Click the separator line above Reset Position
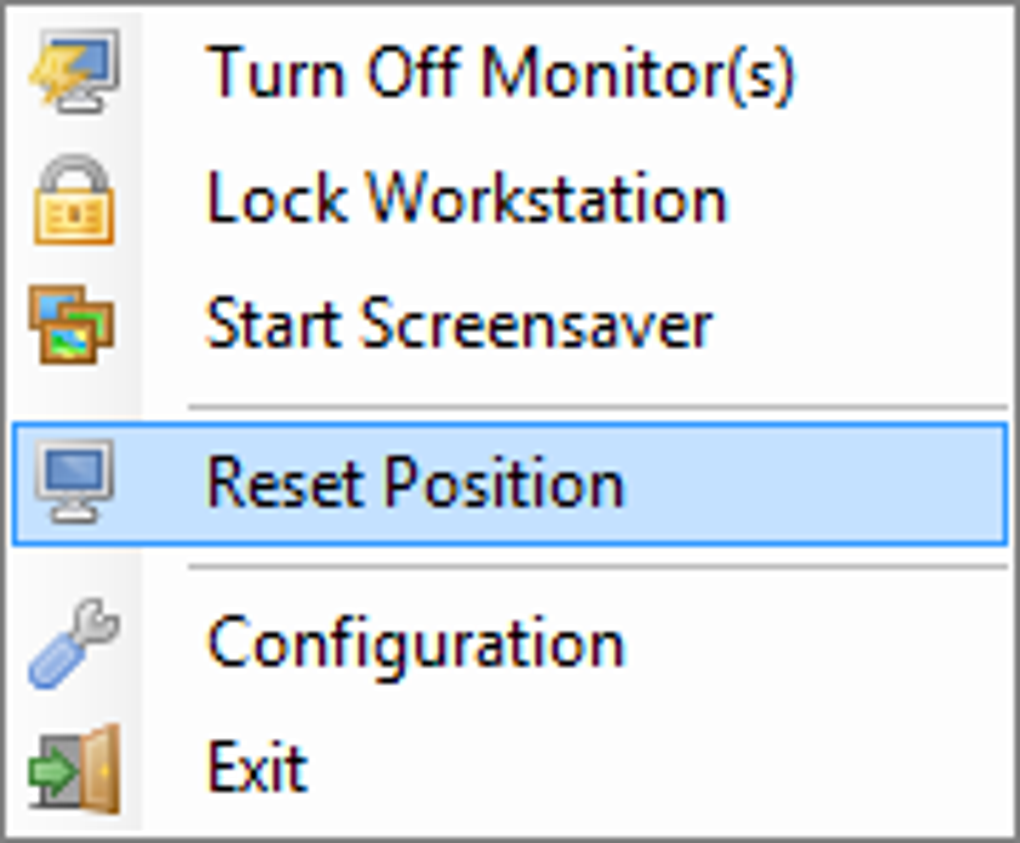1020x843 pixels. (597, 407)
